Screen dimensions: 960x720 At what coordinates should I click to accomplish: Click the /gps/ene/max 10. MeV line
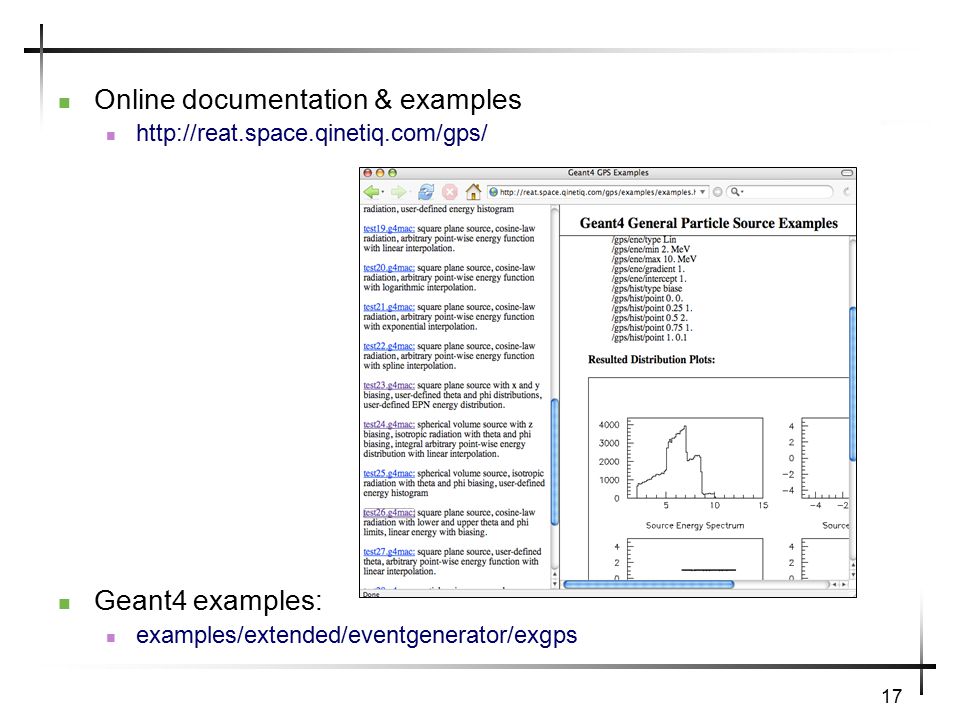(x=653, y=259)
